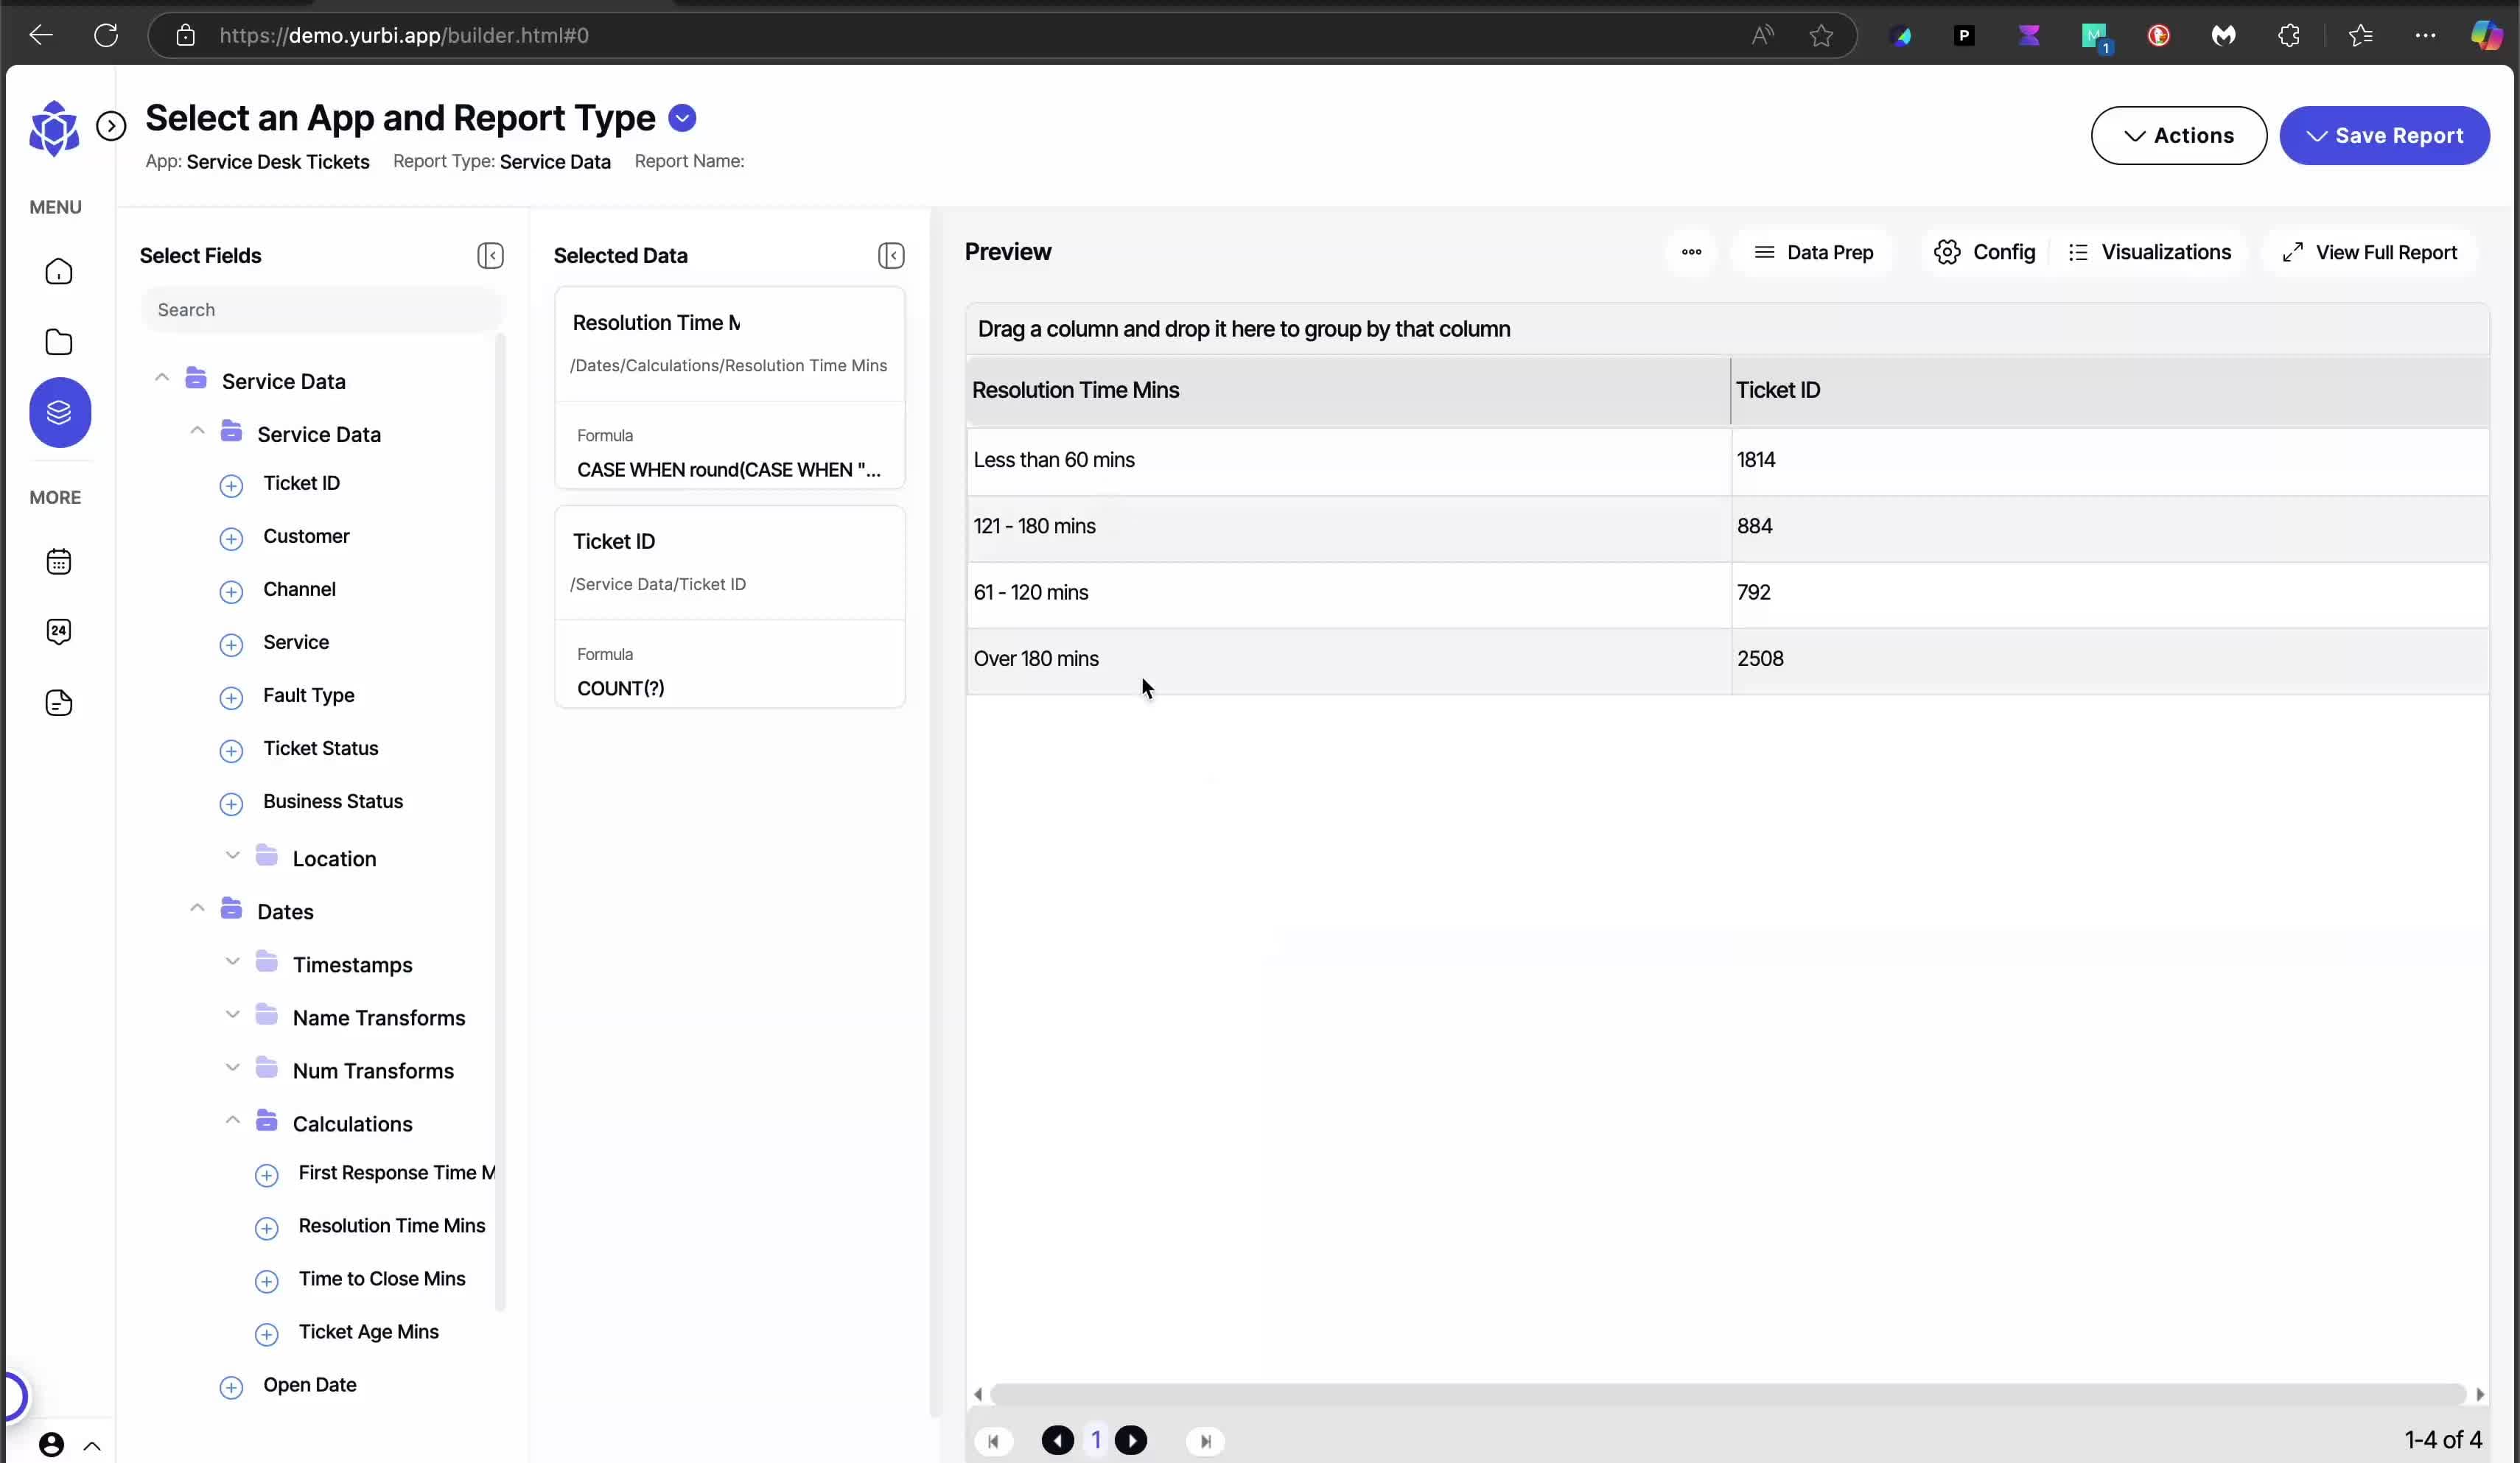The width and height of the screenshot is (2520, 1463).
Task: Open the three-dots menu in Preview
Action: [x=1691, y=252]
